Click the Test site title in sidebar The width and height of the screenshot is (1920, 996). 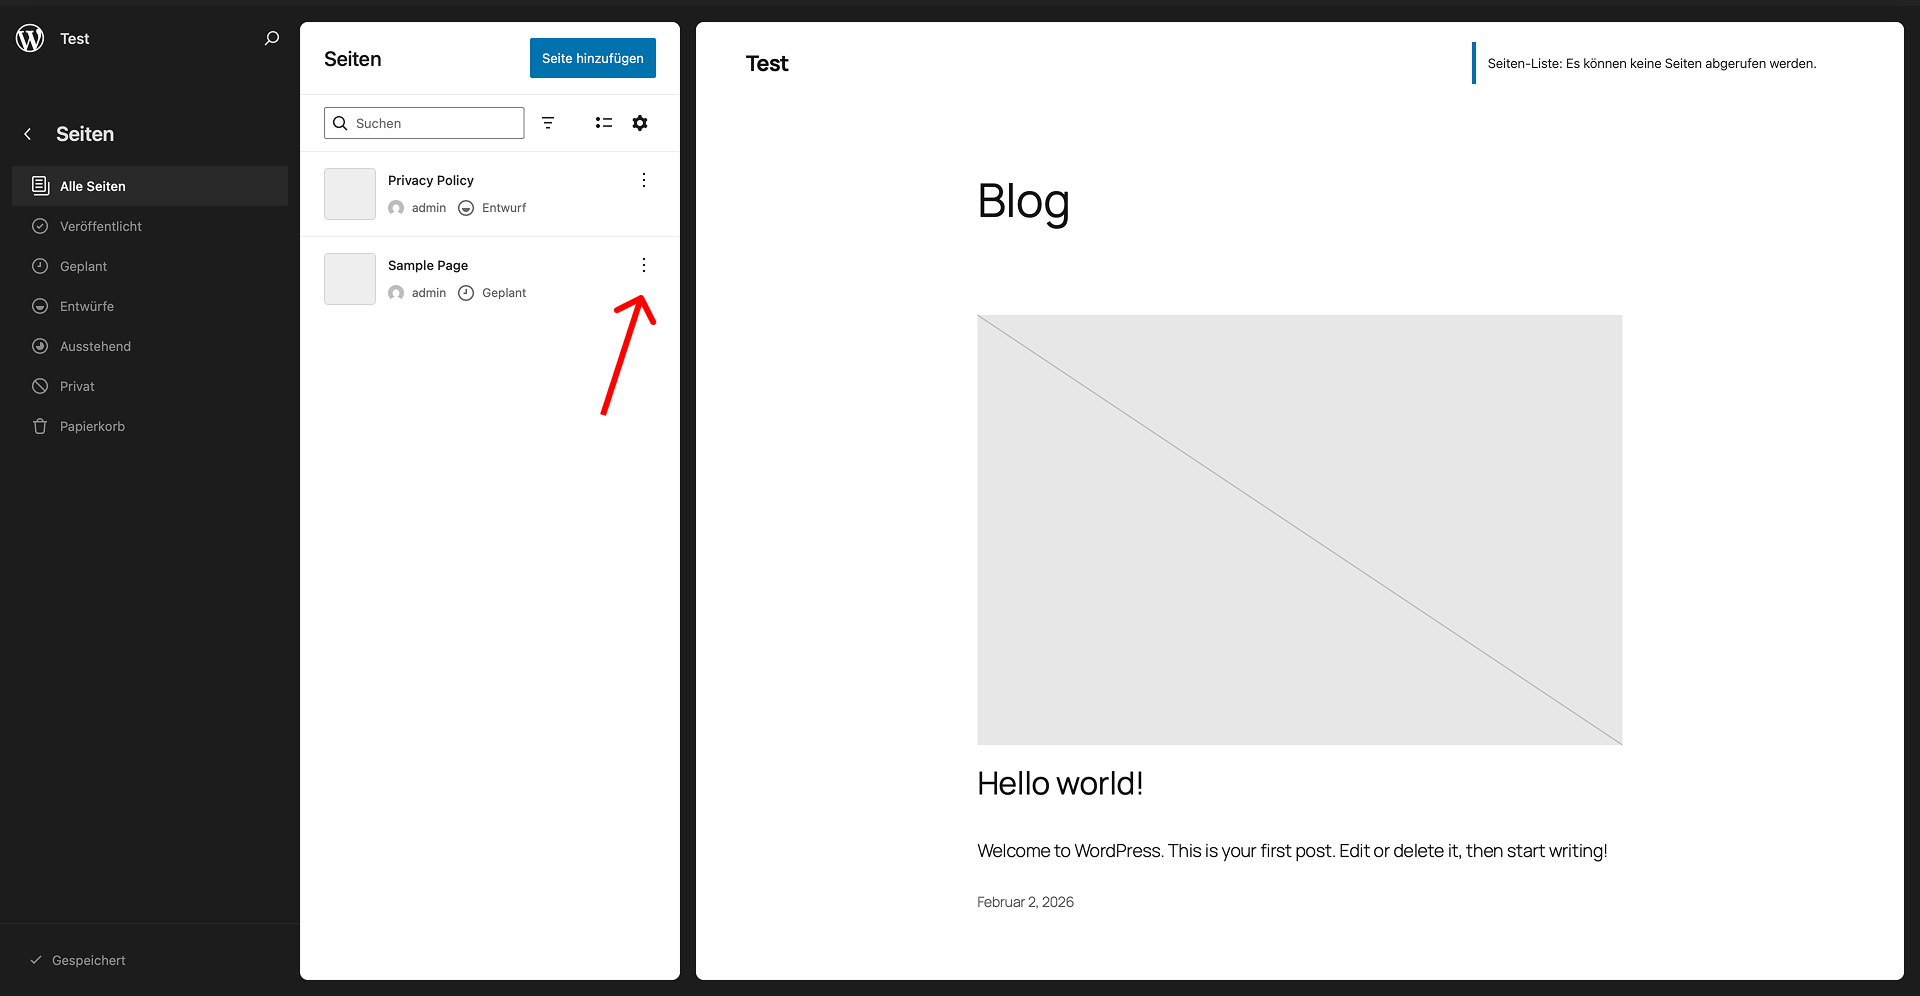pos(75,38)
